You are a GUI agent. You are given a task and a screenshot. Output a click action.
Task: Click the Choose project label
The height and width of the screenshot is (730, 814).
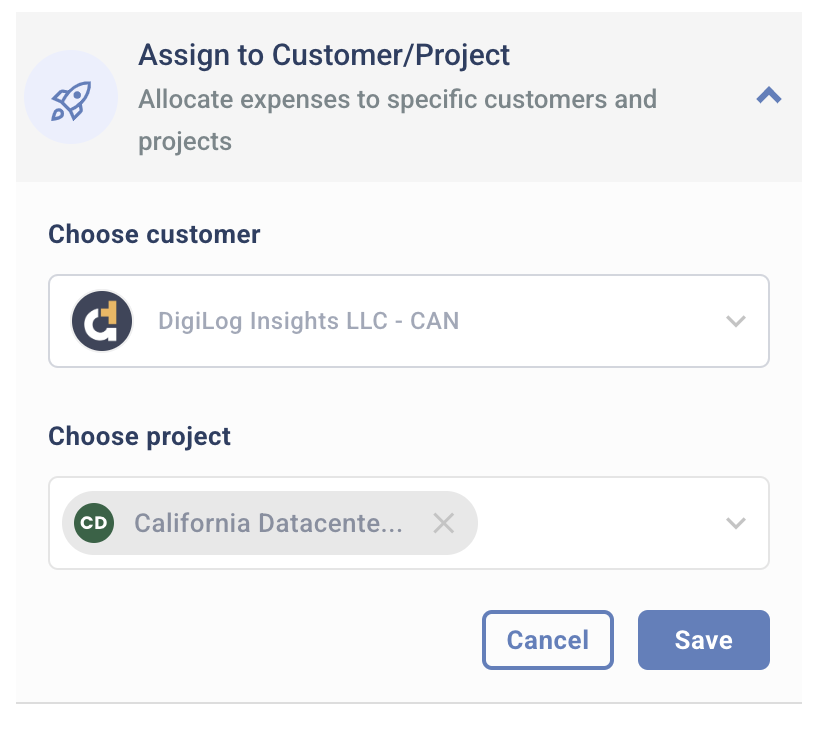click(139, 436)
